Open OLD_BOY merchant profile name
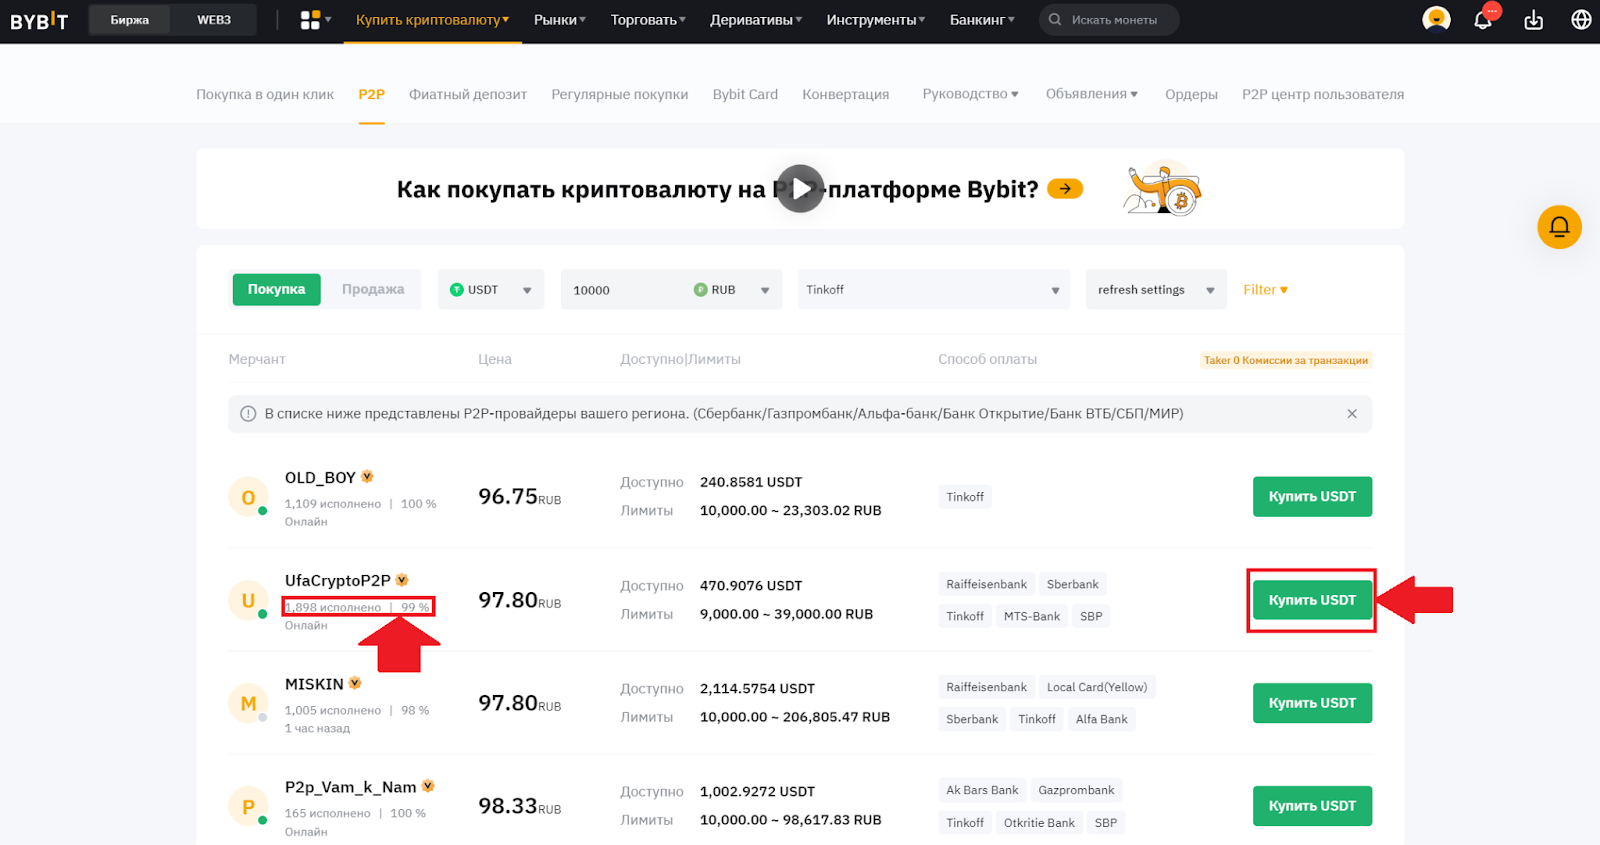Image resolution: width=1600 pixels, height=845 pixels. (x=320, y=478)
